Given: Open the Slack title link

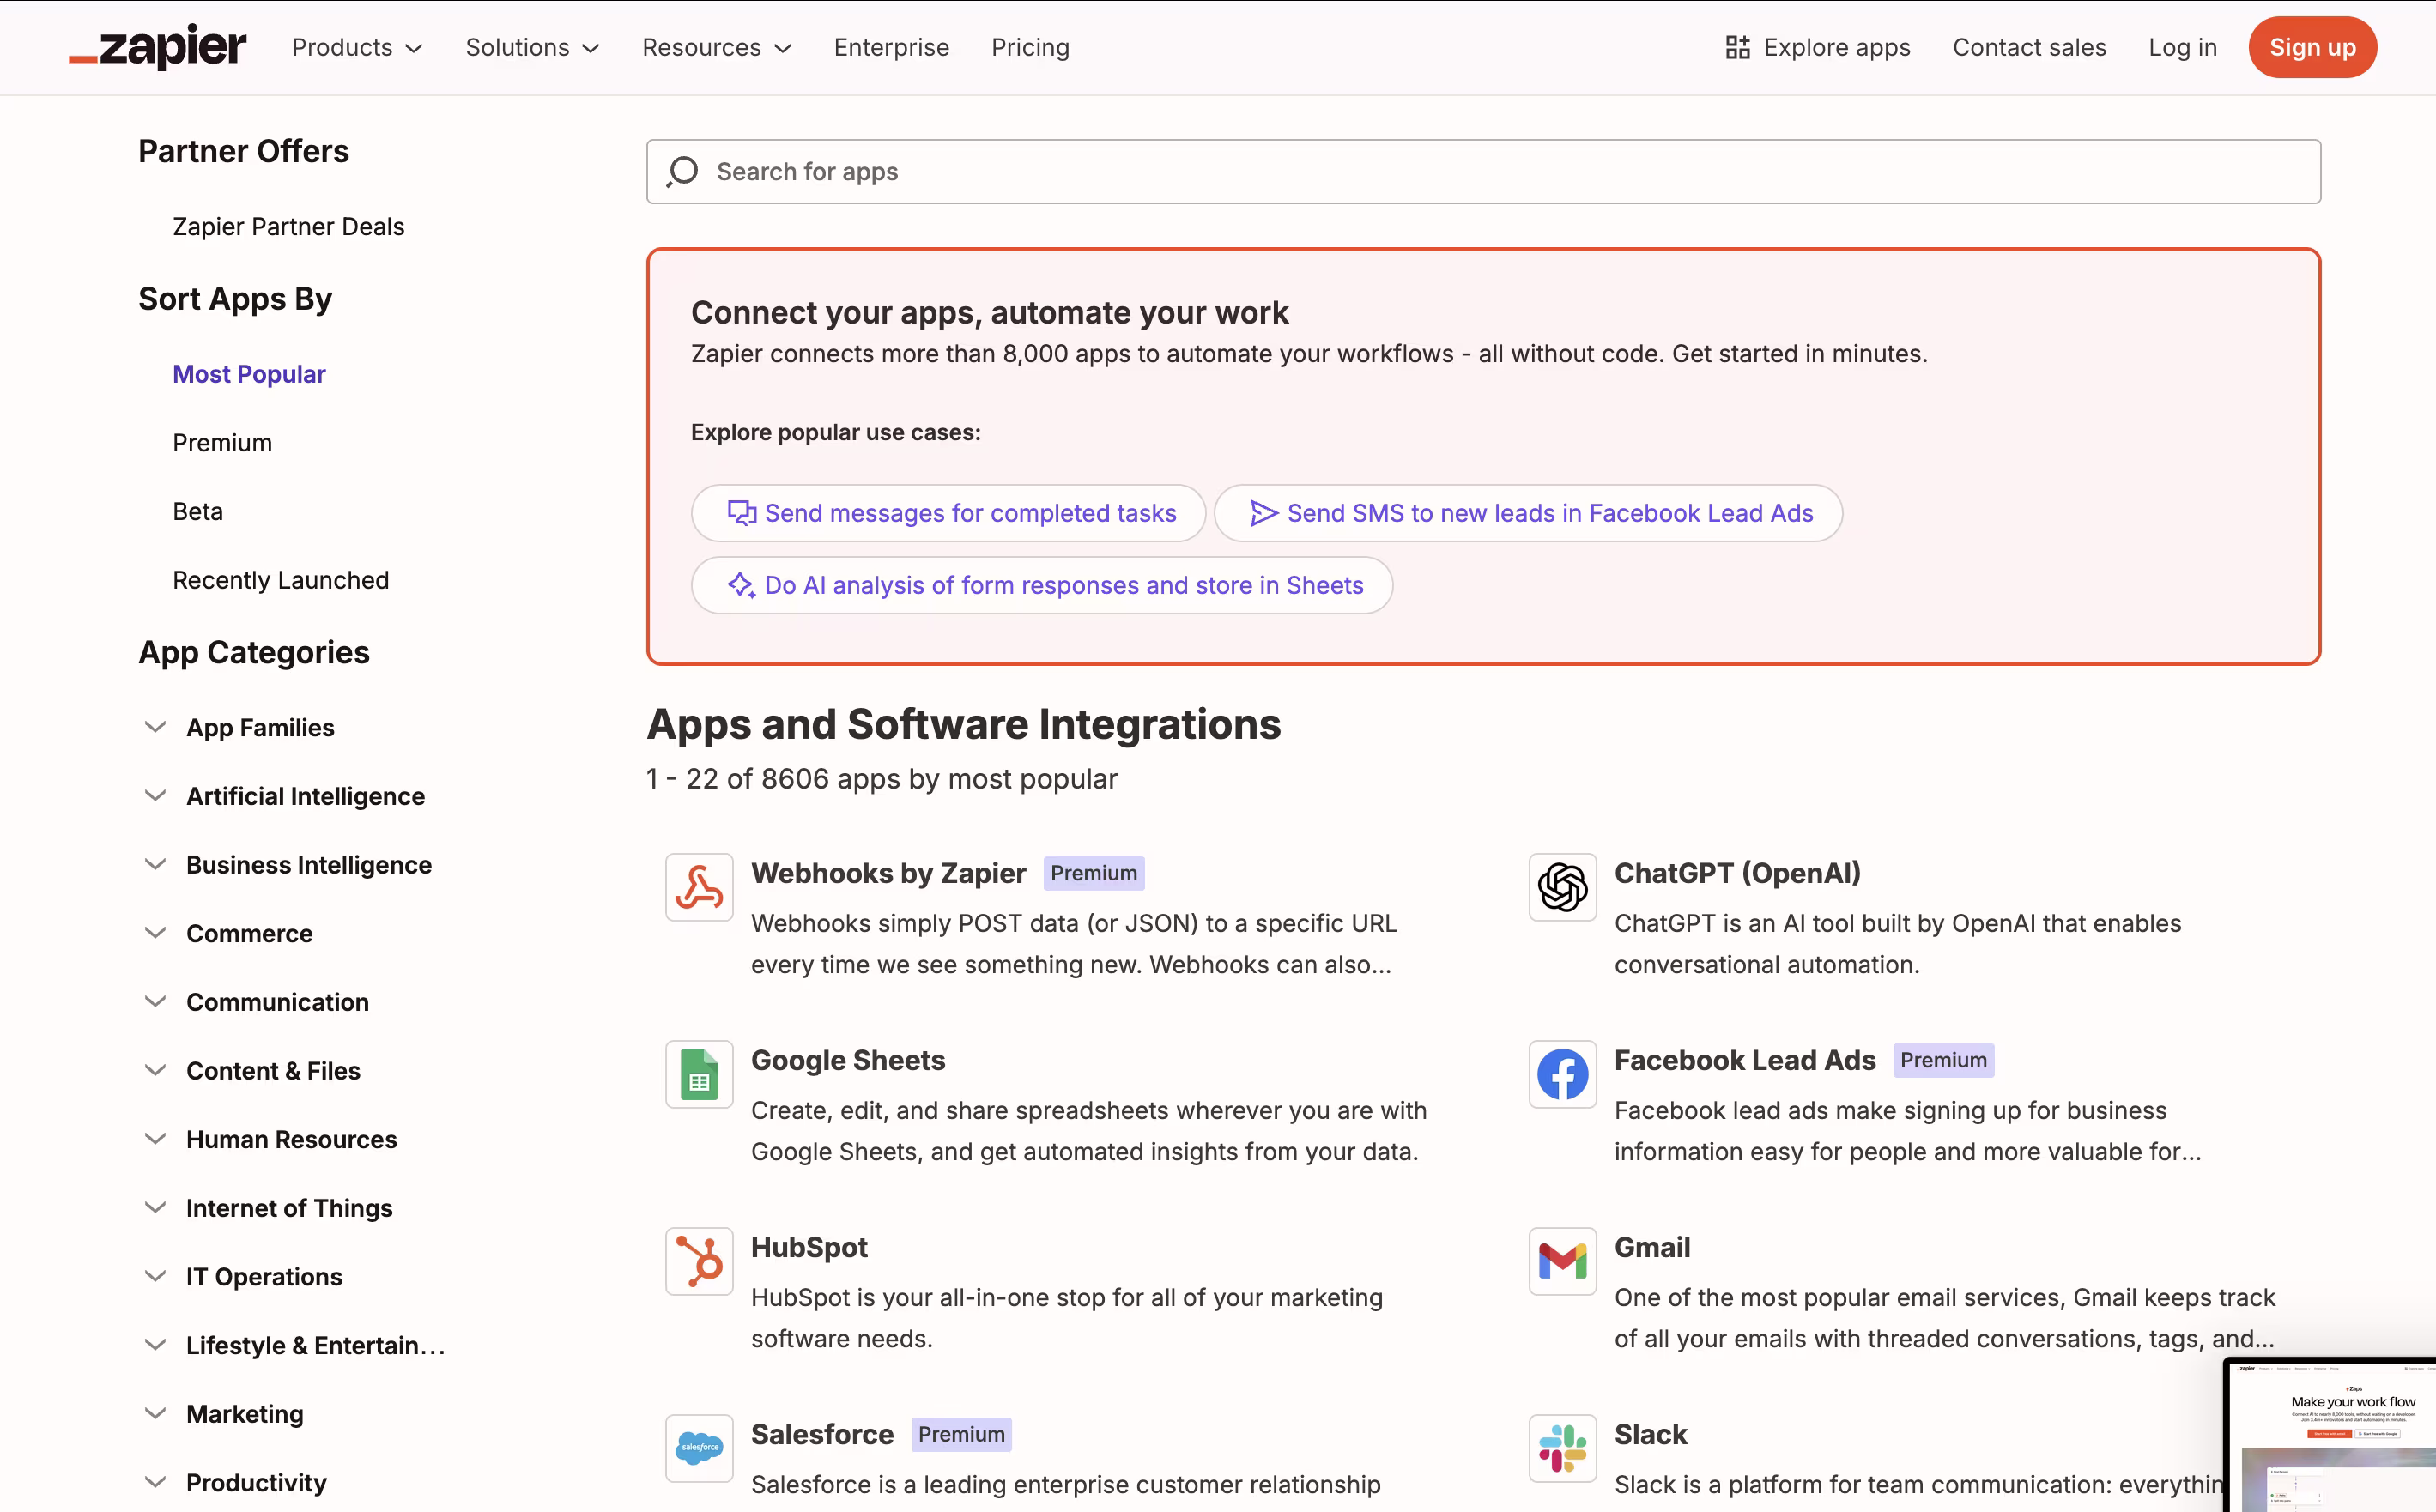Looking at the screenshot, I should pos(1650,1434).
